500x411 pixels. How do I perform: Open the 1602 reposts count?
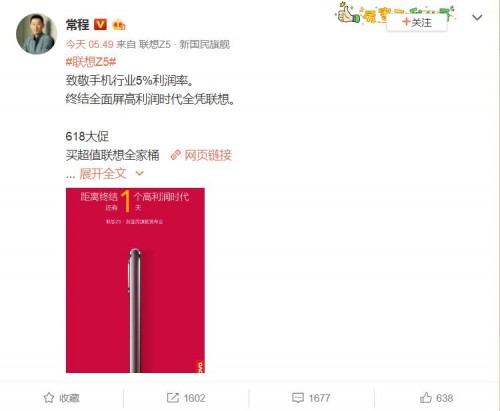194,398
